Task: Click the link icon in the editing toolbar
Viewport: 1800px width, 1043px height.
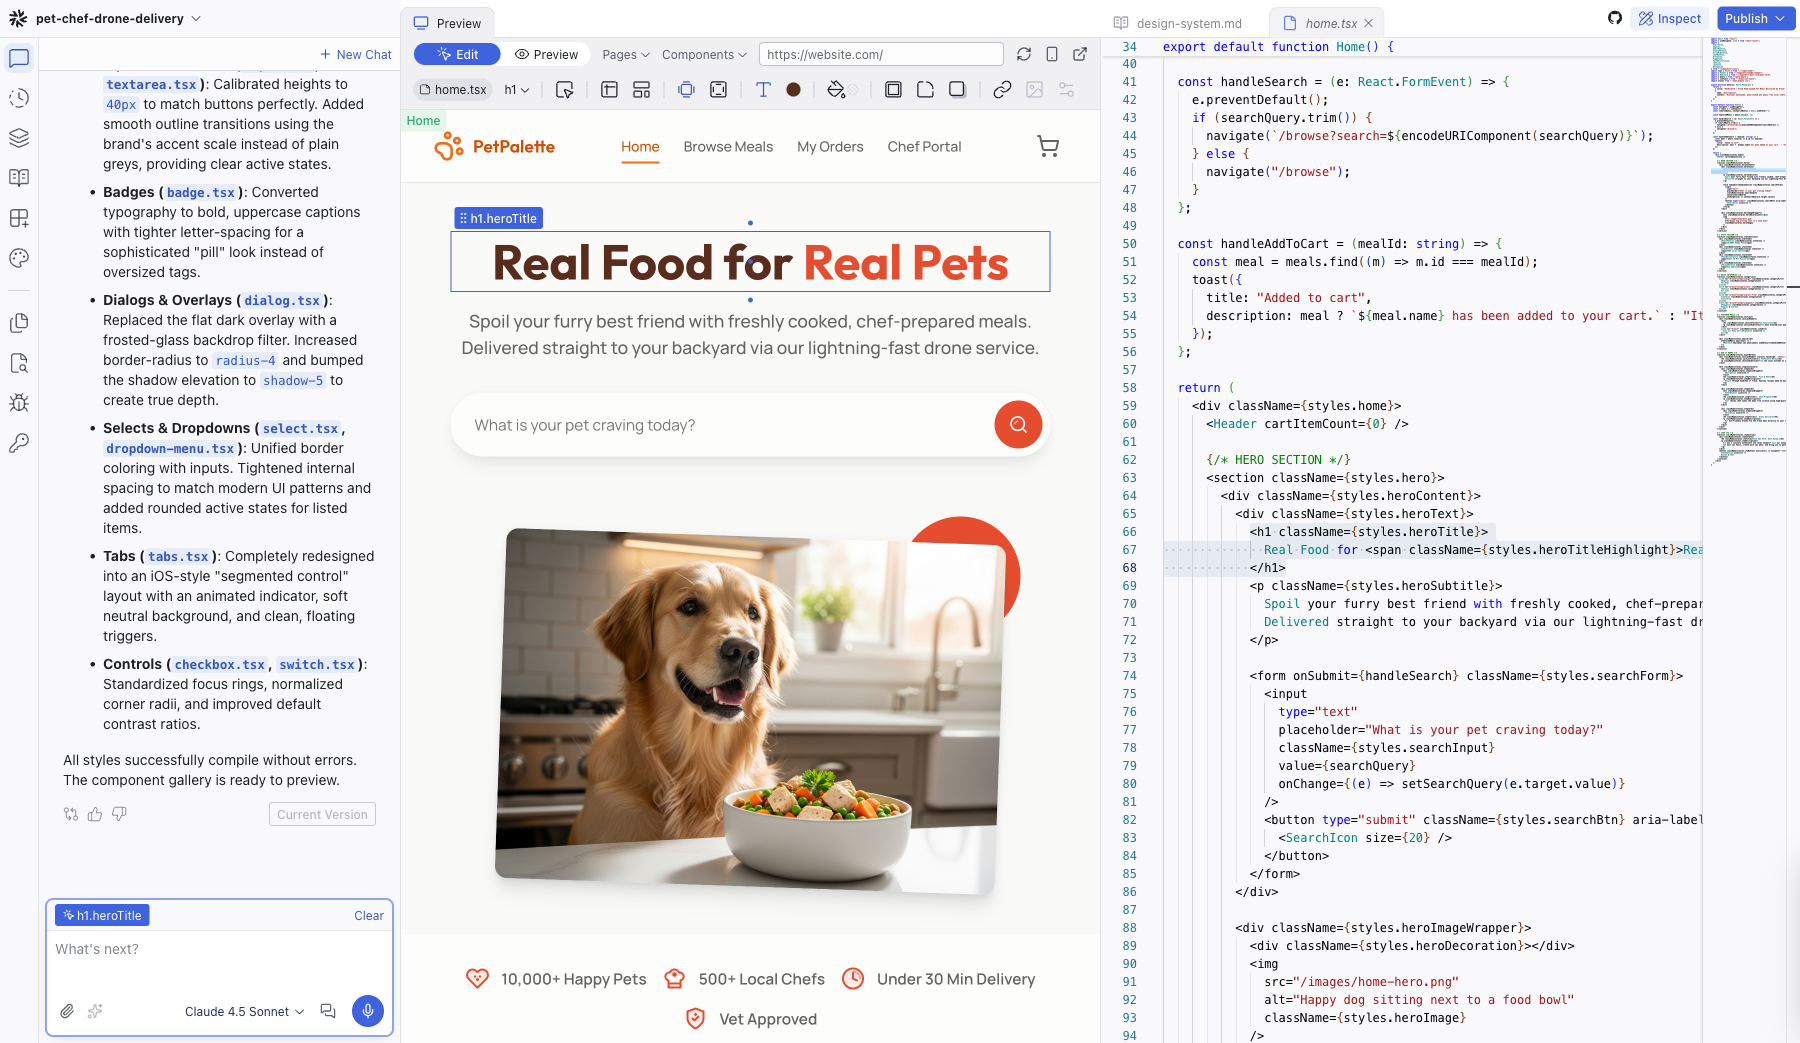Action: (x=1002, y=89)
